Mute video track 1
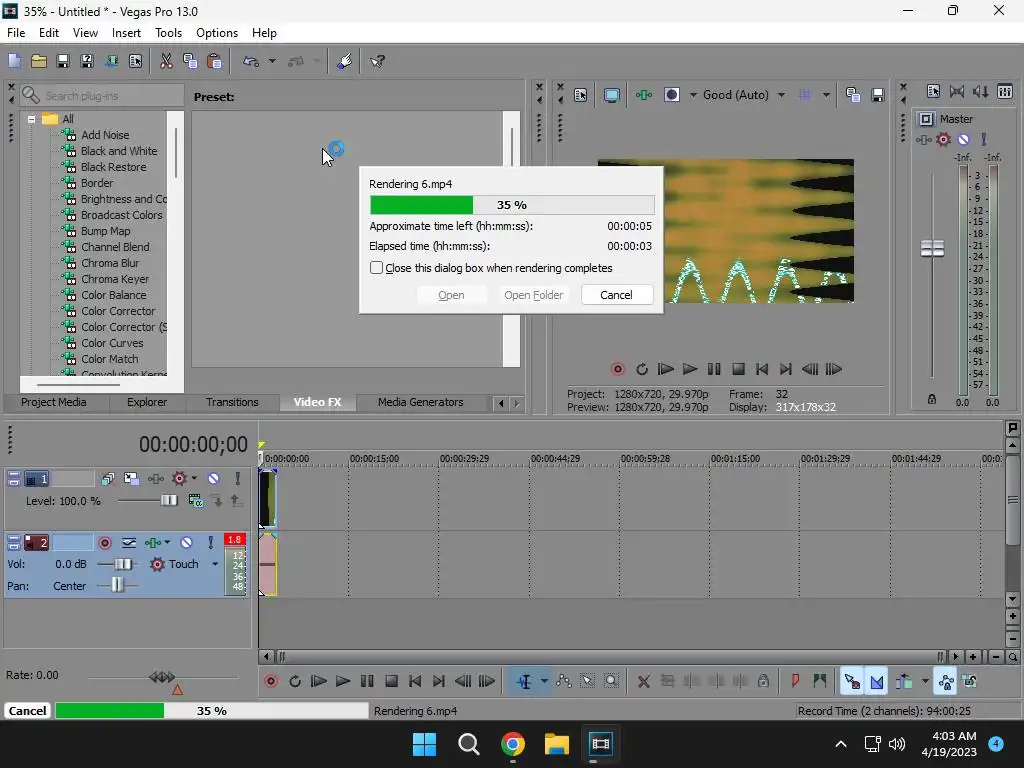 tap(214, 479)
